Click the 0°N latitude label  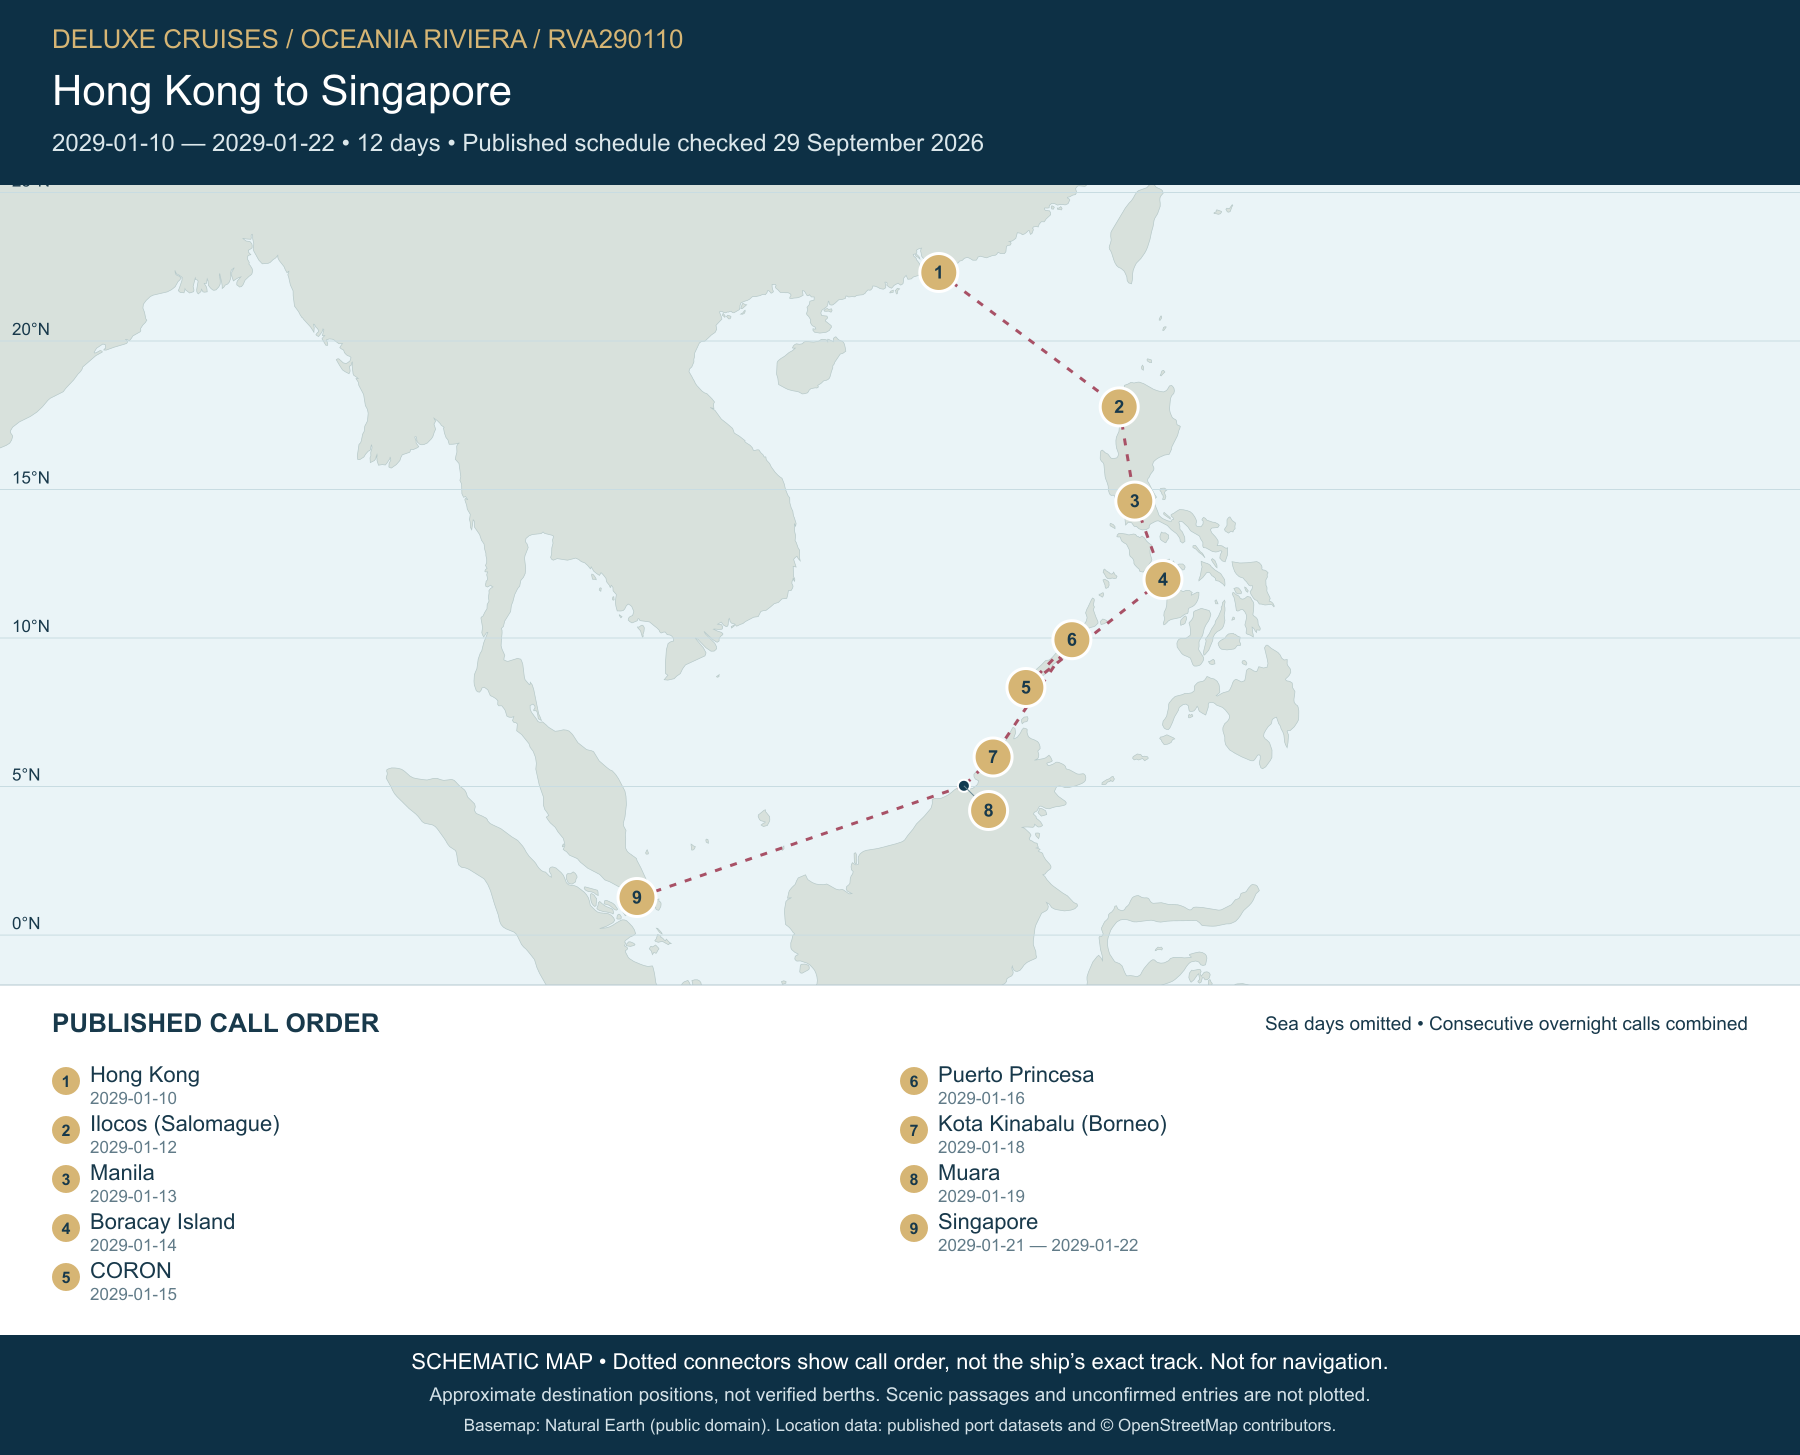26,924
